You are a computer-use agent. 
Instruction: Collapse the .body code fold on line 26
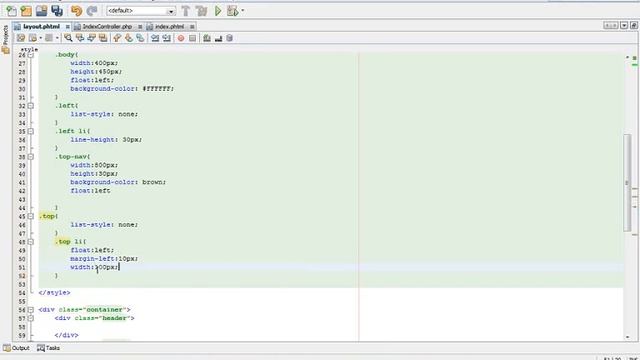[x=31, y=55]
